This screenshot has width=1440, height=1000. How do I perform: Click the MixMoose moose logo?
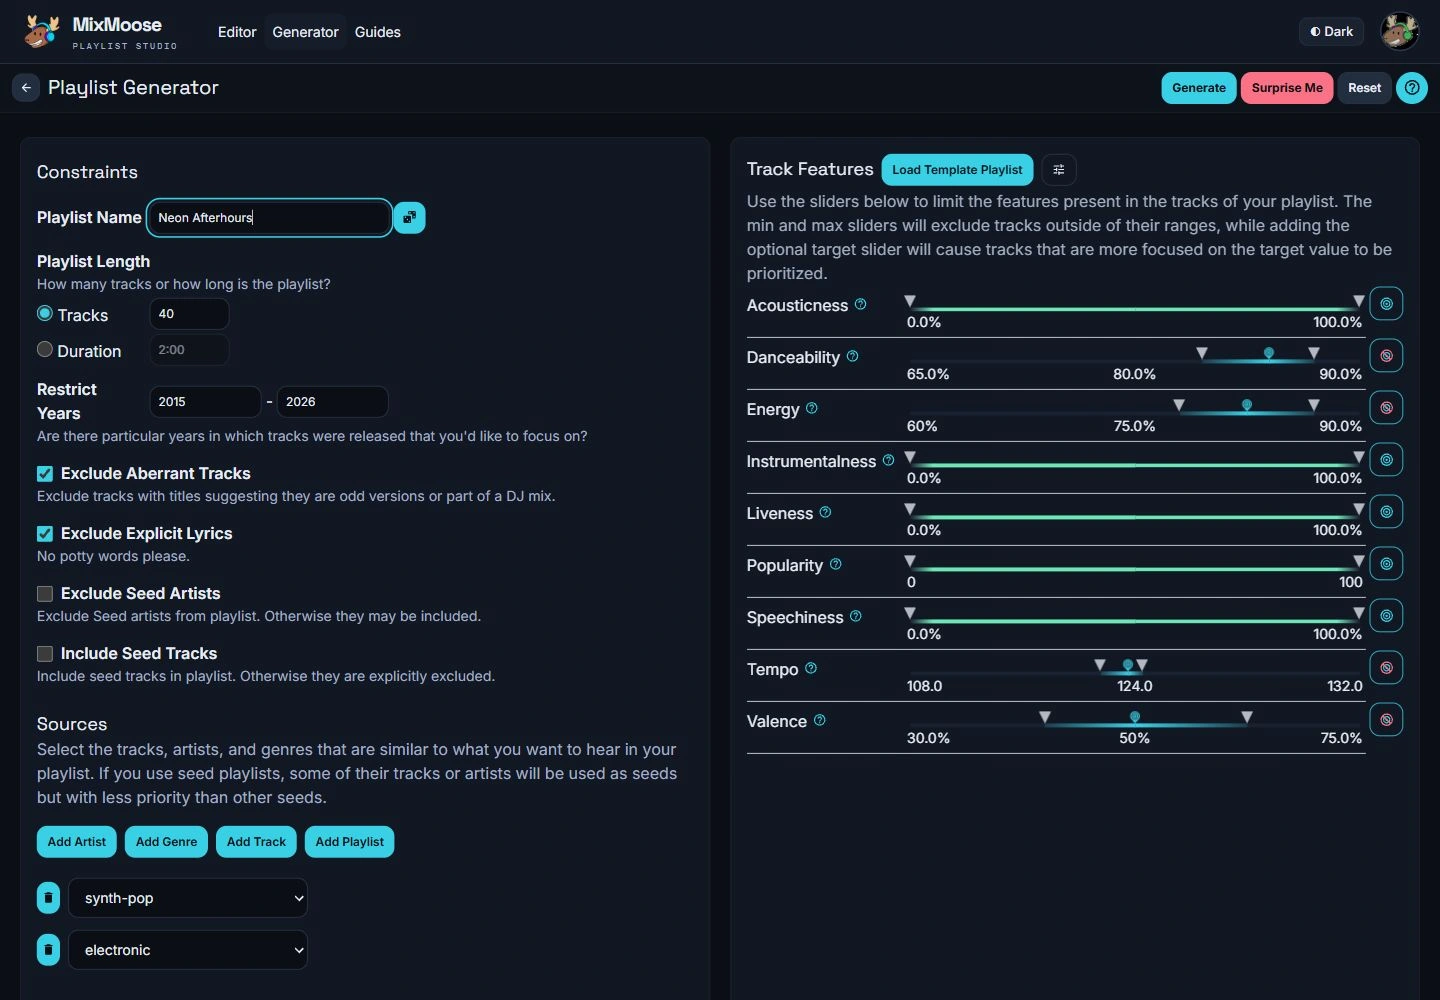[41, 31]
